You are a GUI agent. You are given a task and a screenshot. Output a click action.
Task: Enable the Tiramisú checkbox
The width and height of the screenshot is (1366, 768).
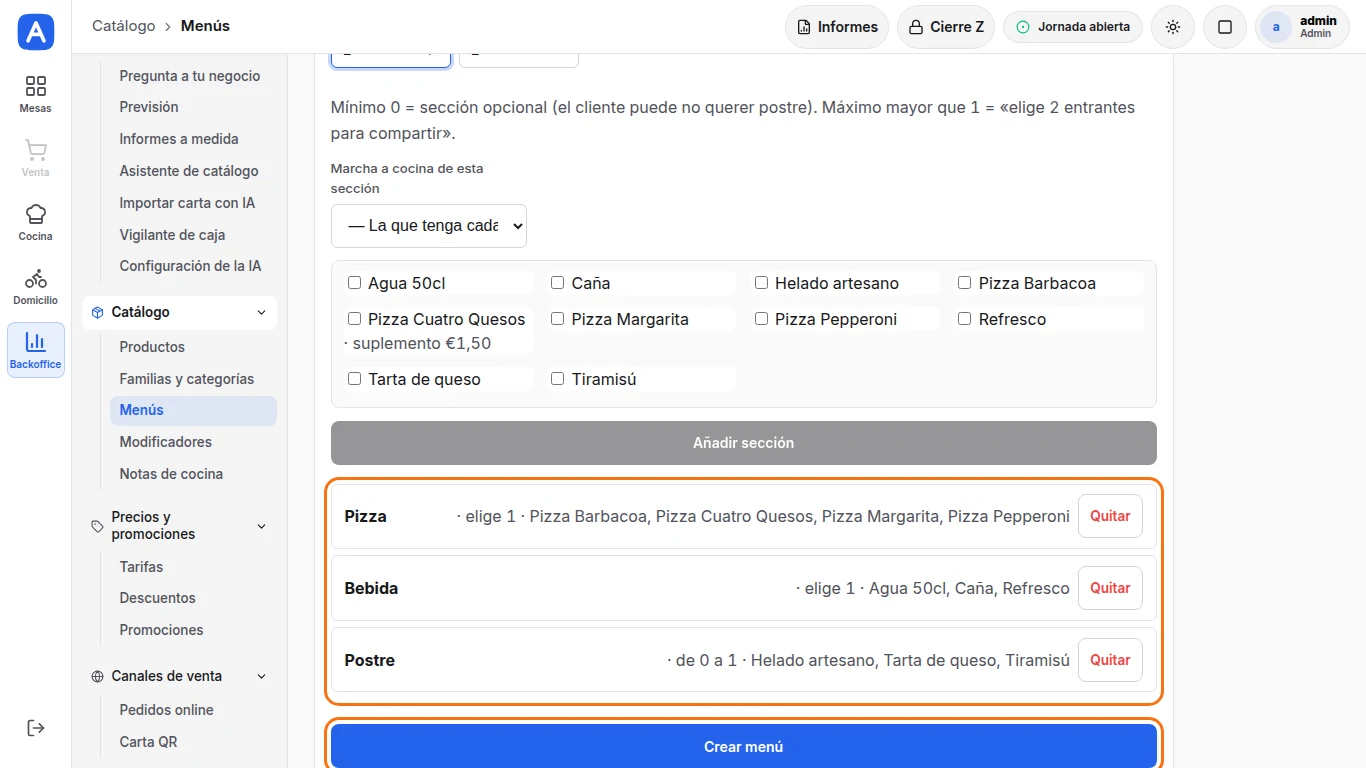[558, 379]
